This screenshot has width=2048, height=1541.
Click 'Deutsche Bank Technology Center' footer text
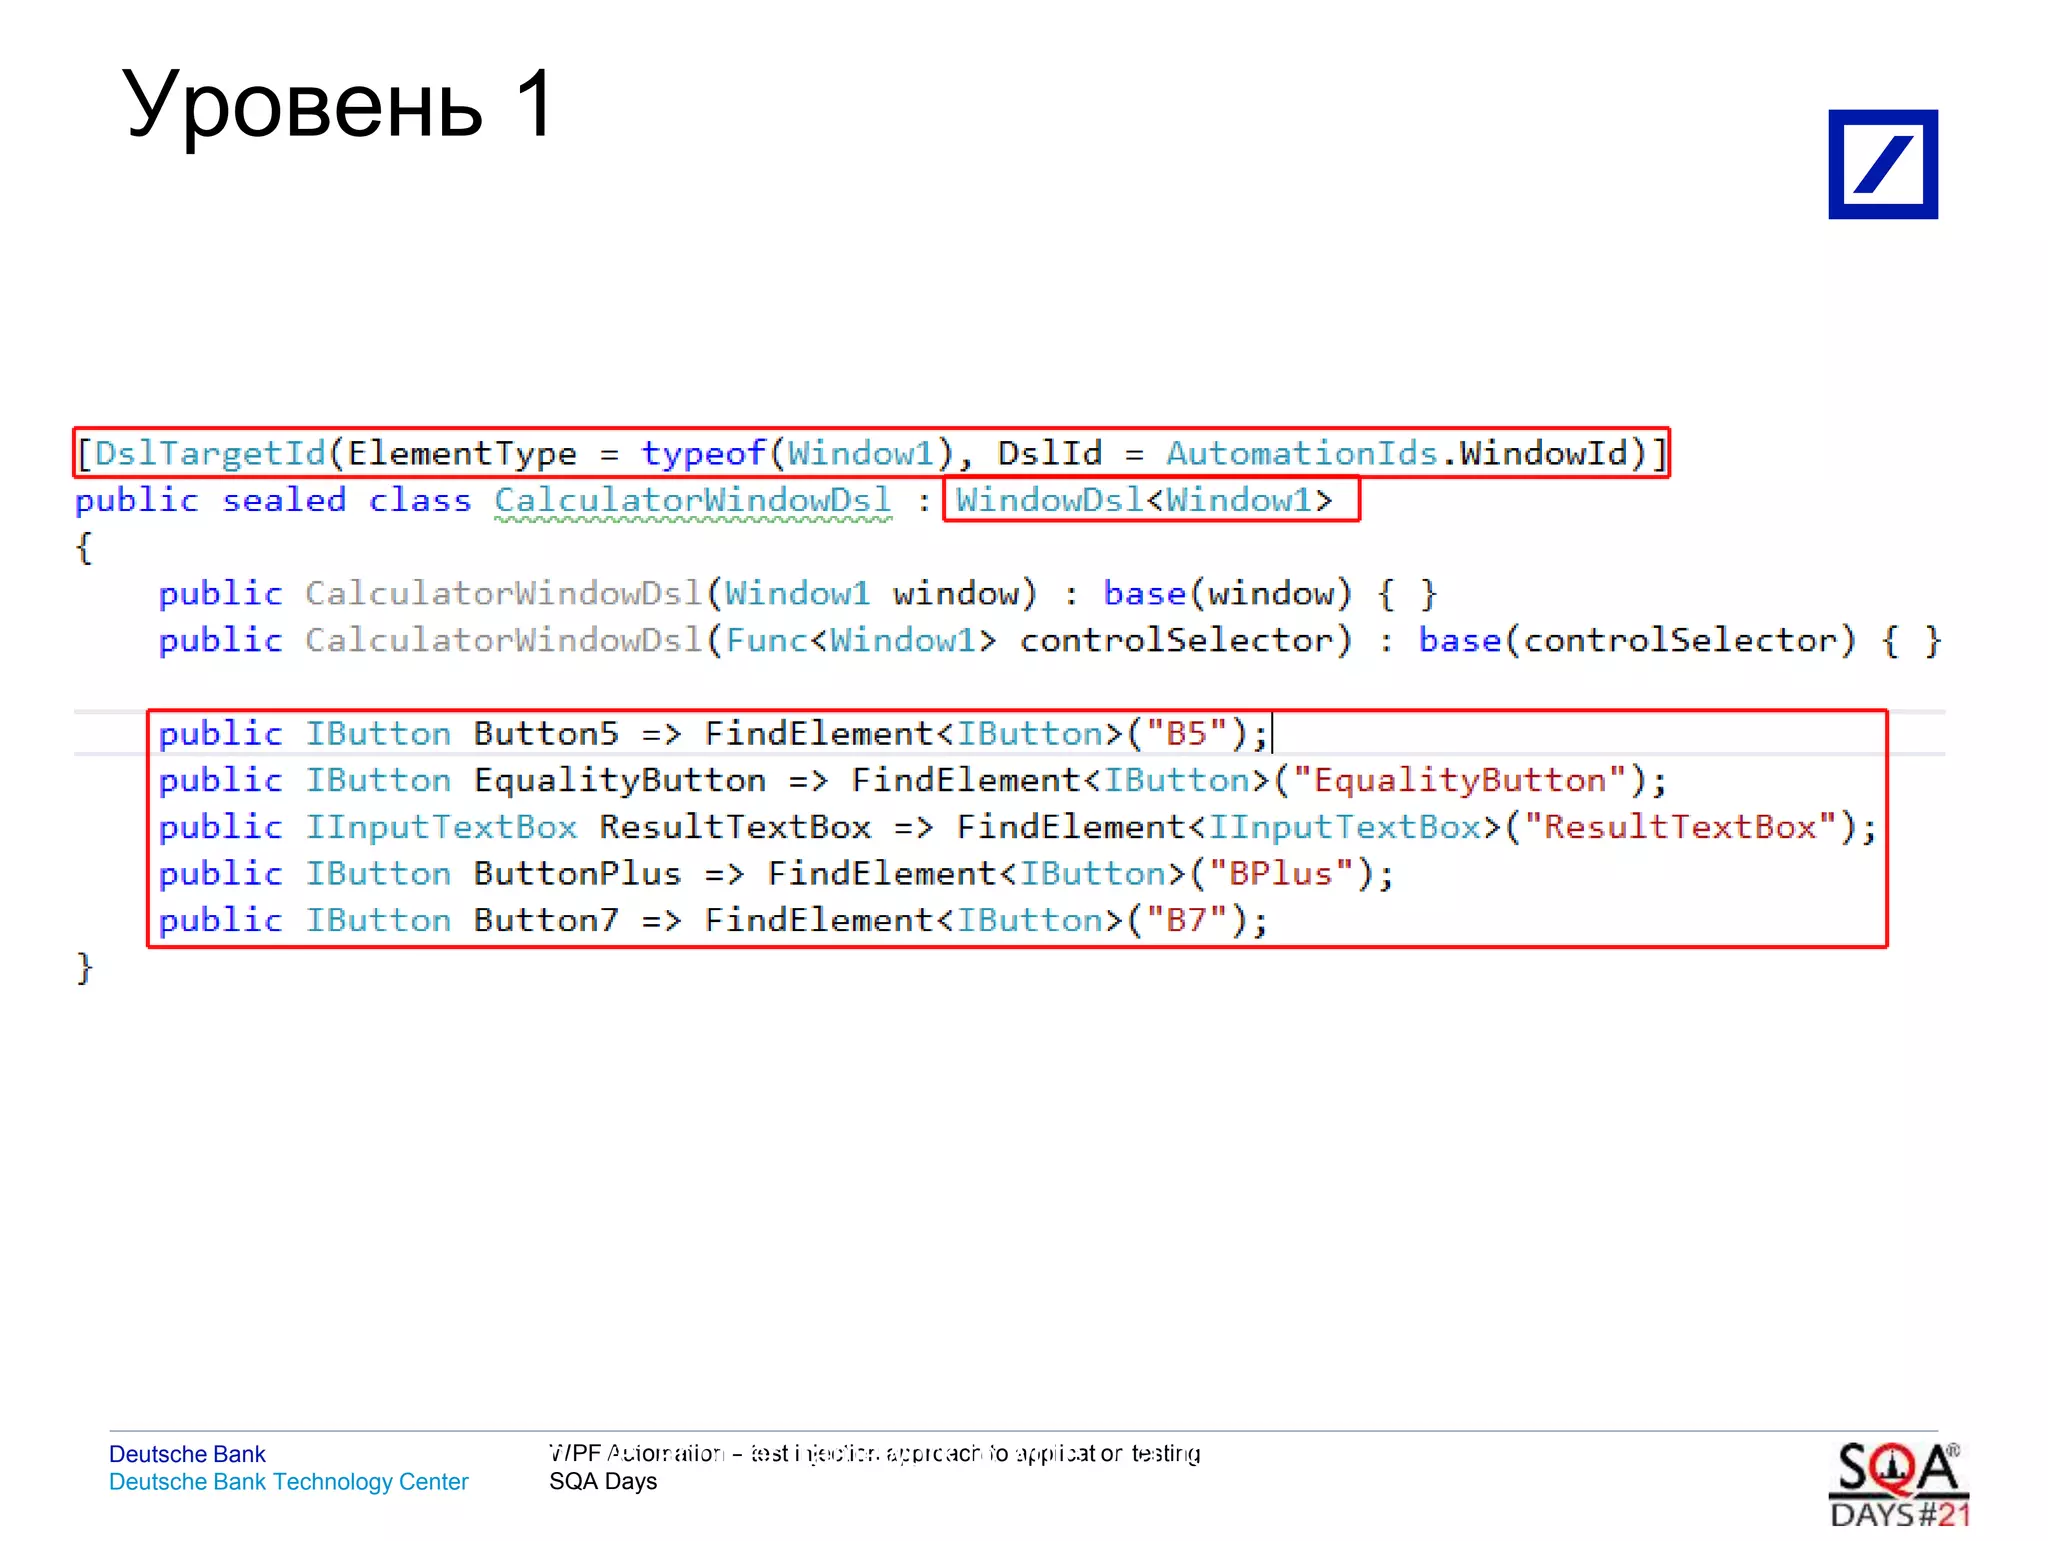288,1482
